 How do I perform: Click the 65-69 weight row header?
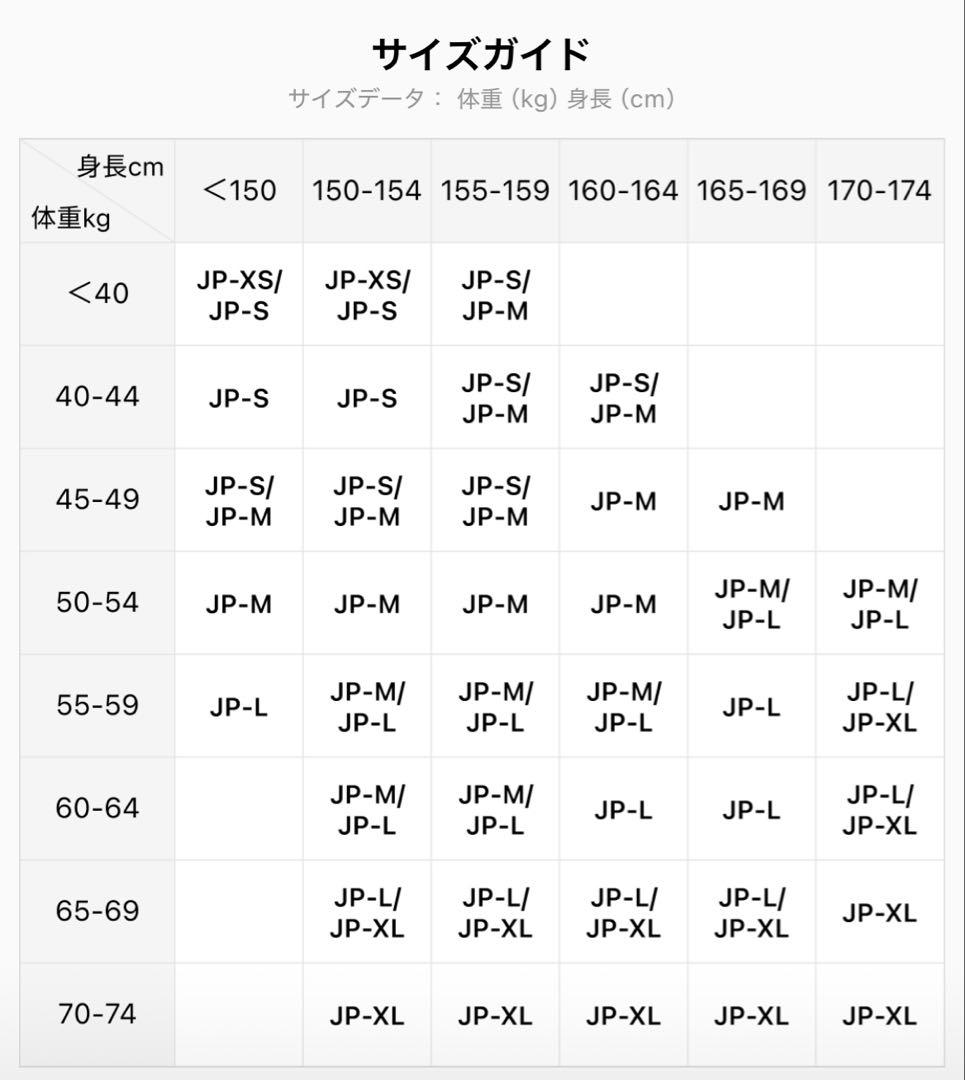coord(97,911)
